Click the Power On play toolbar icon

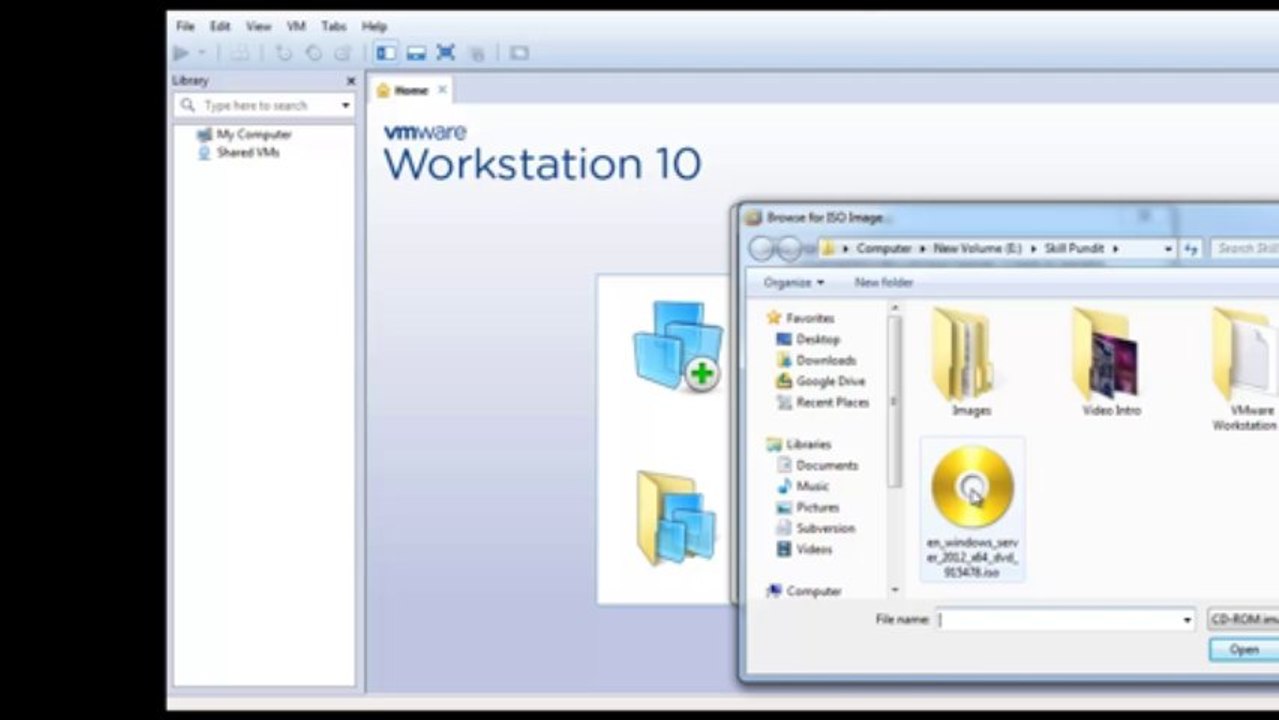(x=181, y=53)
